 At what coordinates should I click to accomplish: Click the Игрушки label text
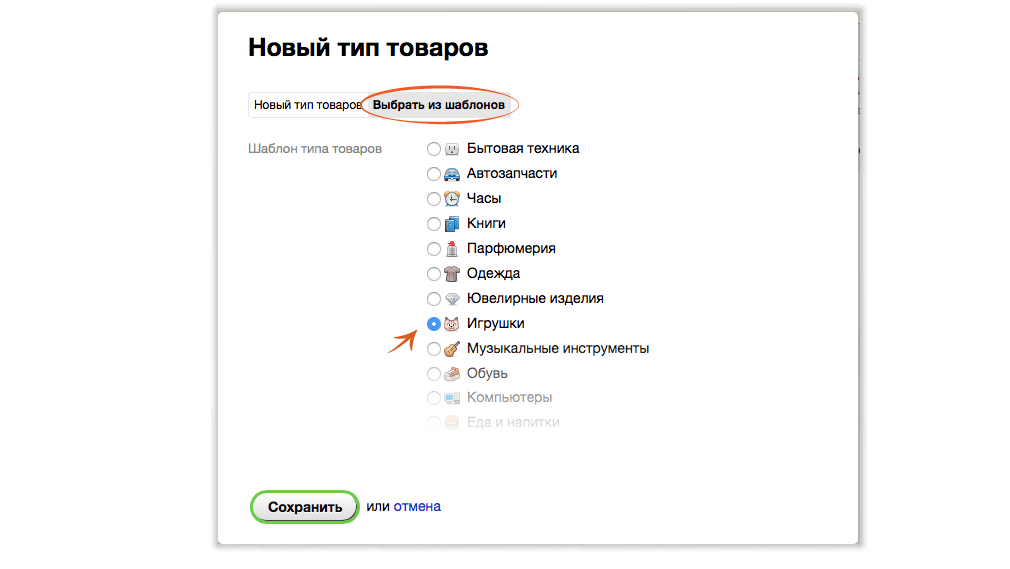495,323
